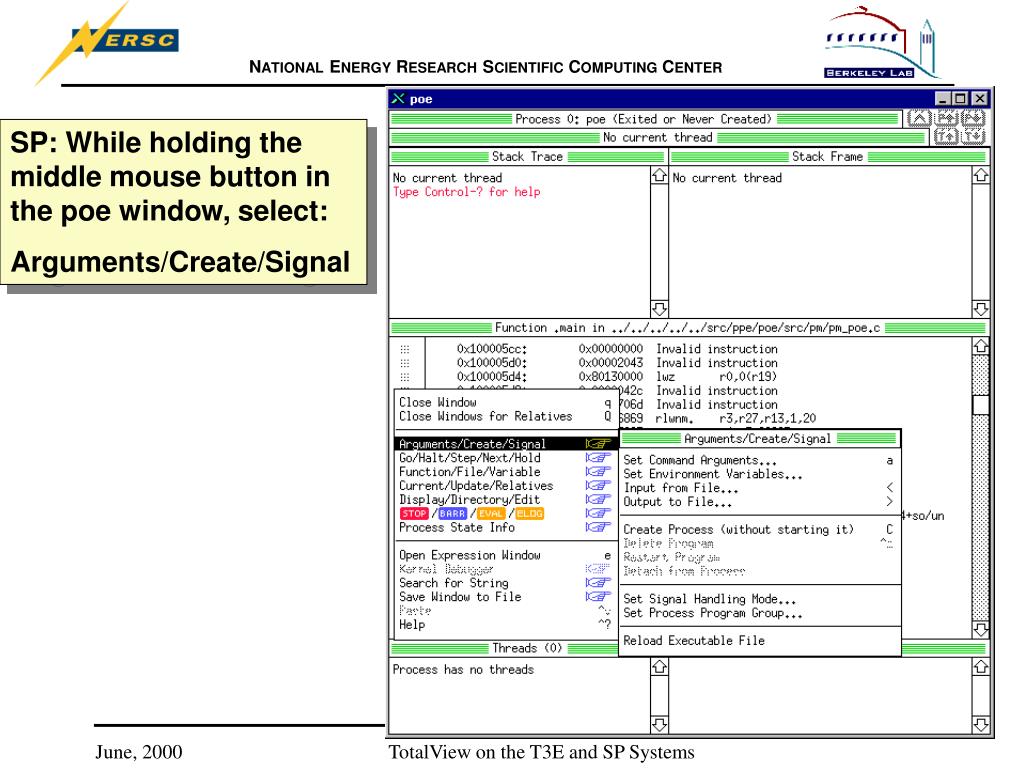
Task: Click source pane scroll-down arrow
Action: (x=980, y=630)
